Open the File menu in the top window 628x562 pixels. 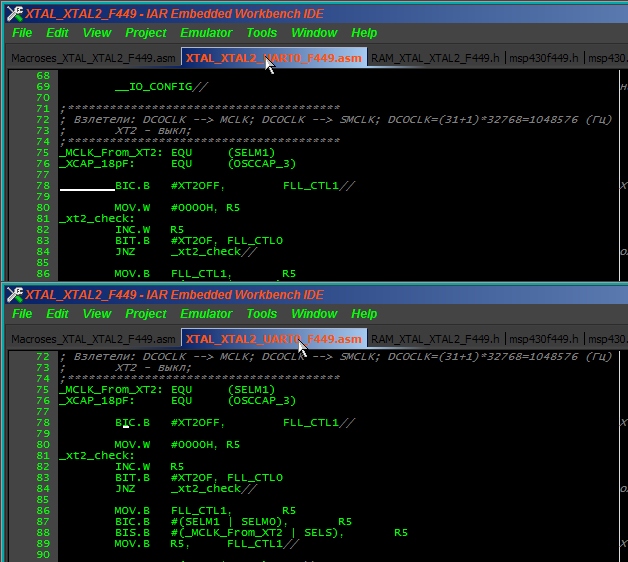[x=22, y=33]
